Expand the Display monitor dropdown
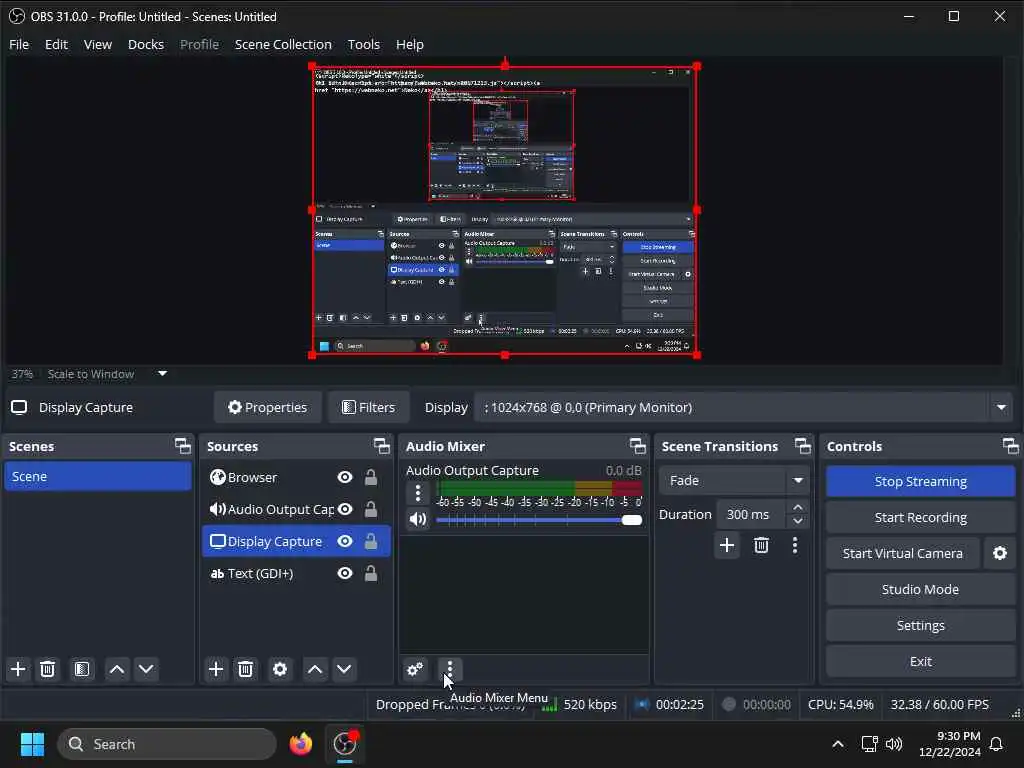 tap(1001, 408)
